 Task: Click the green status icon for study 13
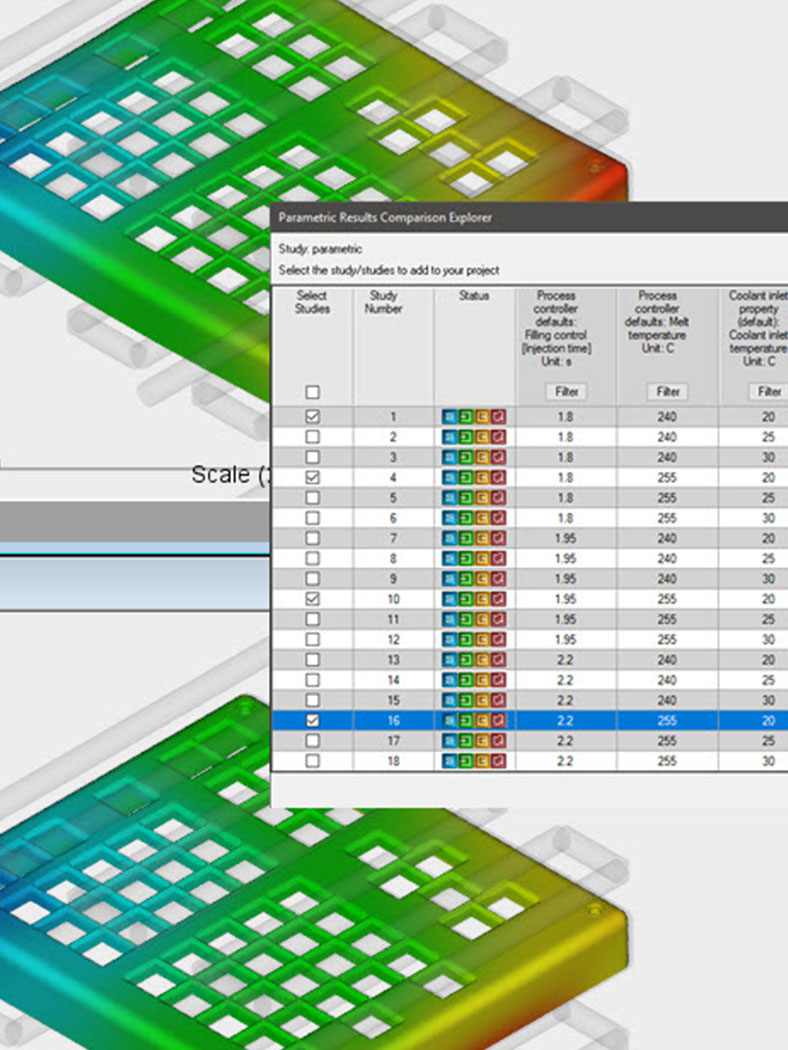pyautogui.click(x=465, y=660)
